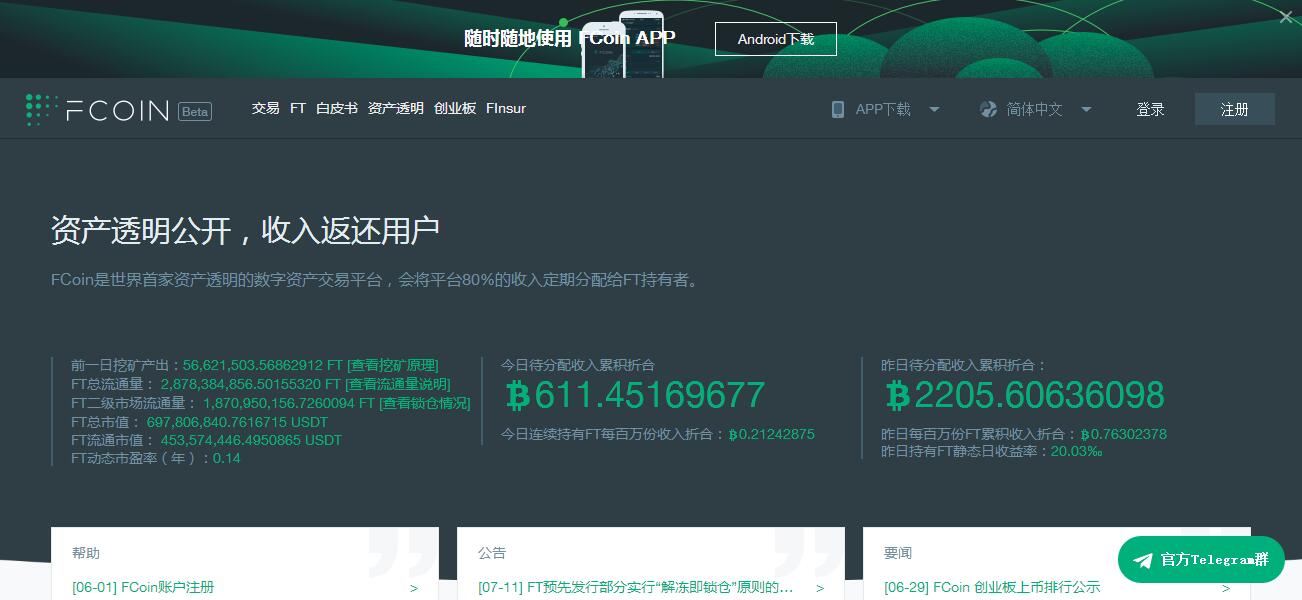Click the bitcoin icon before 611.45169677

tap(517, 395)
